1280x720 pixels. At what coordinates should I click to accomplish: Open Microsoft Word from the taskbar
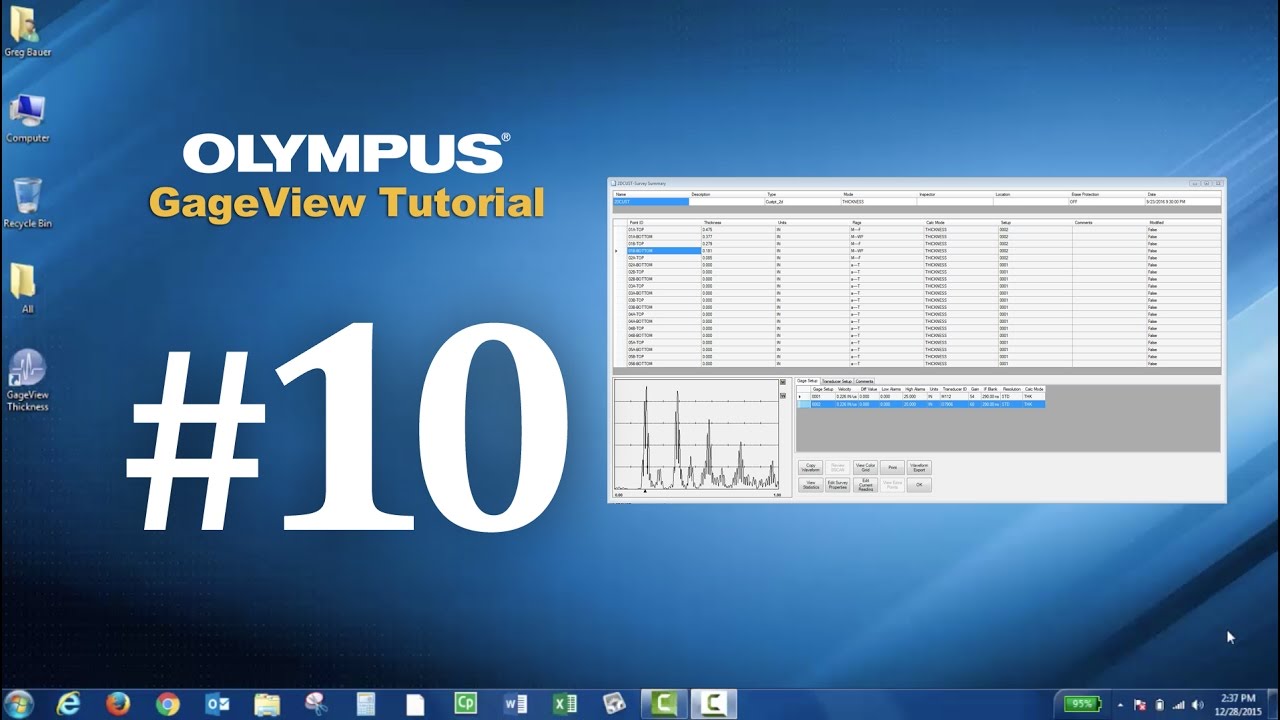pyautogui.click(x=516, y=704)
